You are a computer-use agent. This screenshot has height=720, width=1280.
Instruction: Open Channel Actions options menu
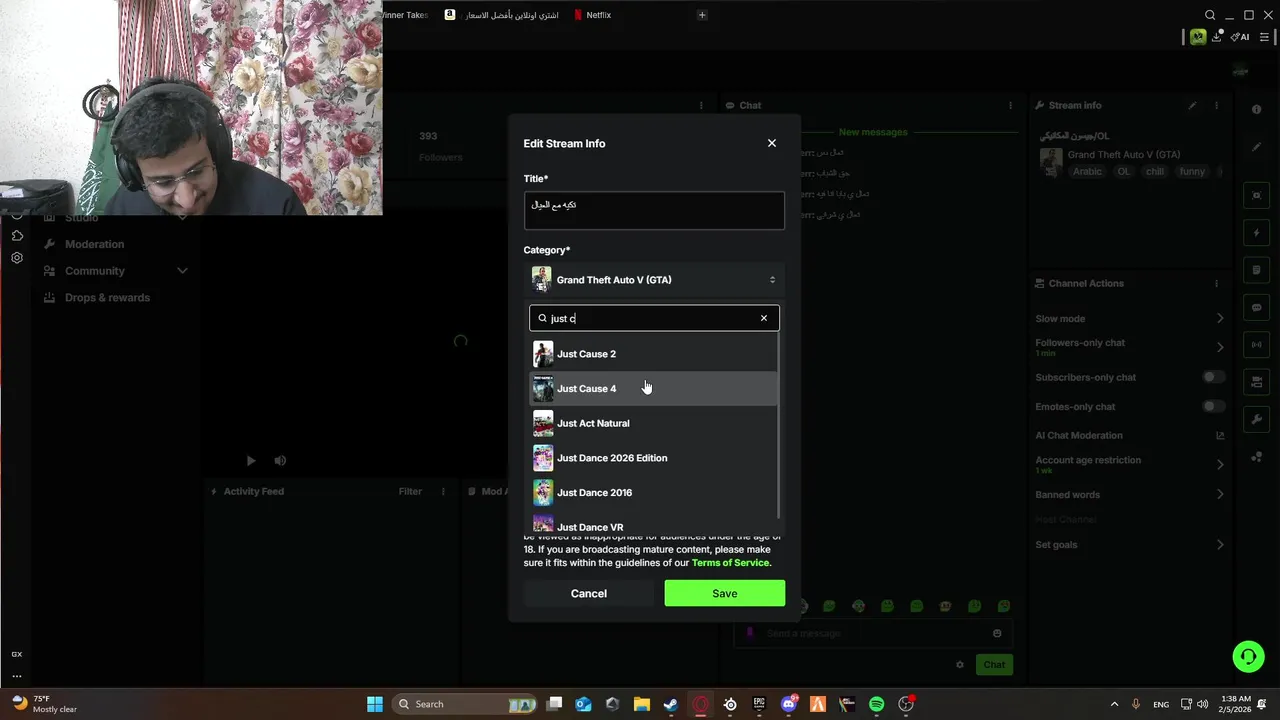click(1217, 283)
